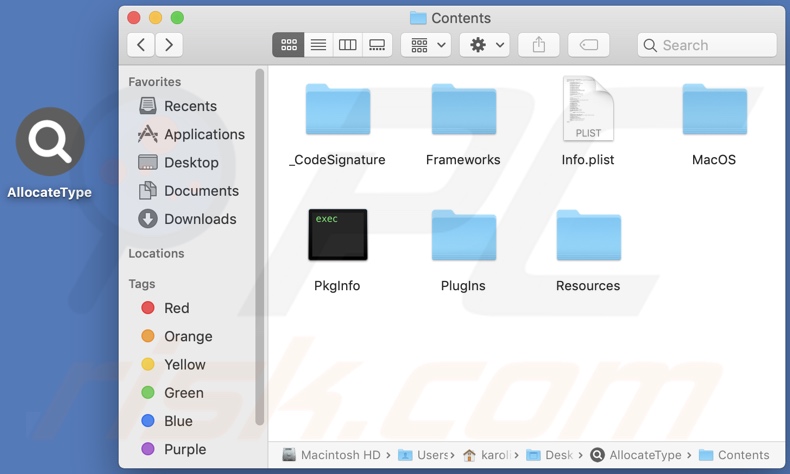Open the Resources folder

[x=588, y=237]
